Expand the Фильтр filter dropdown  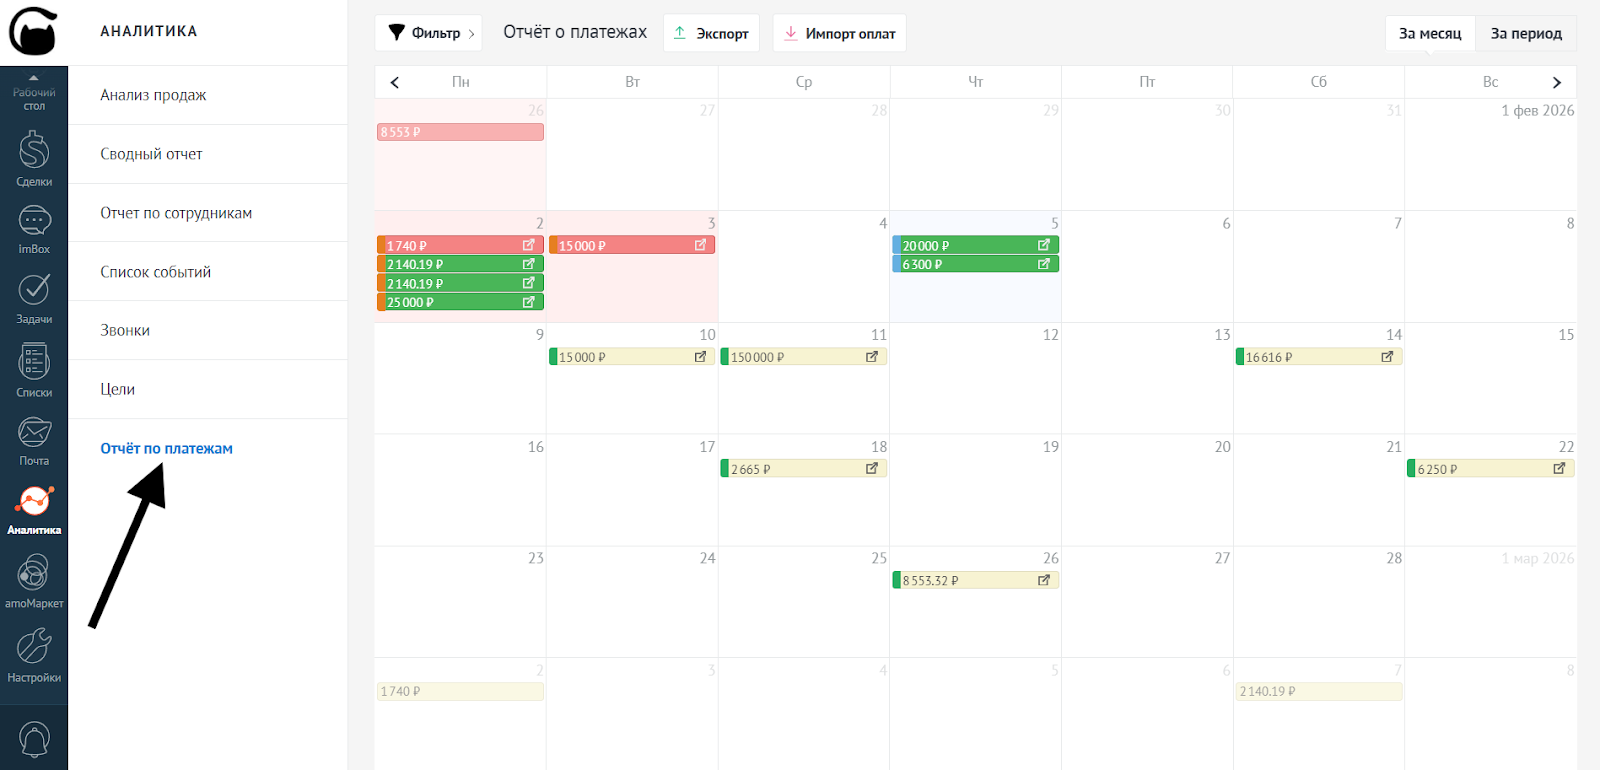point(428,33)
